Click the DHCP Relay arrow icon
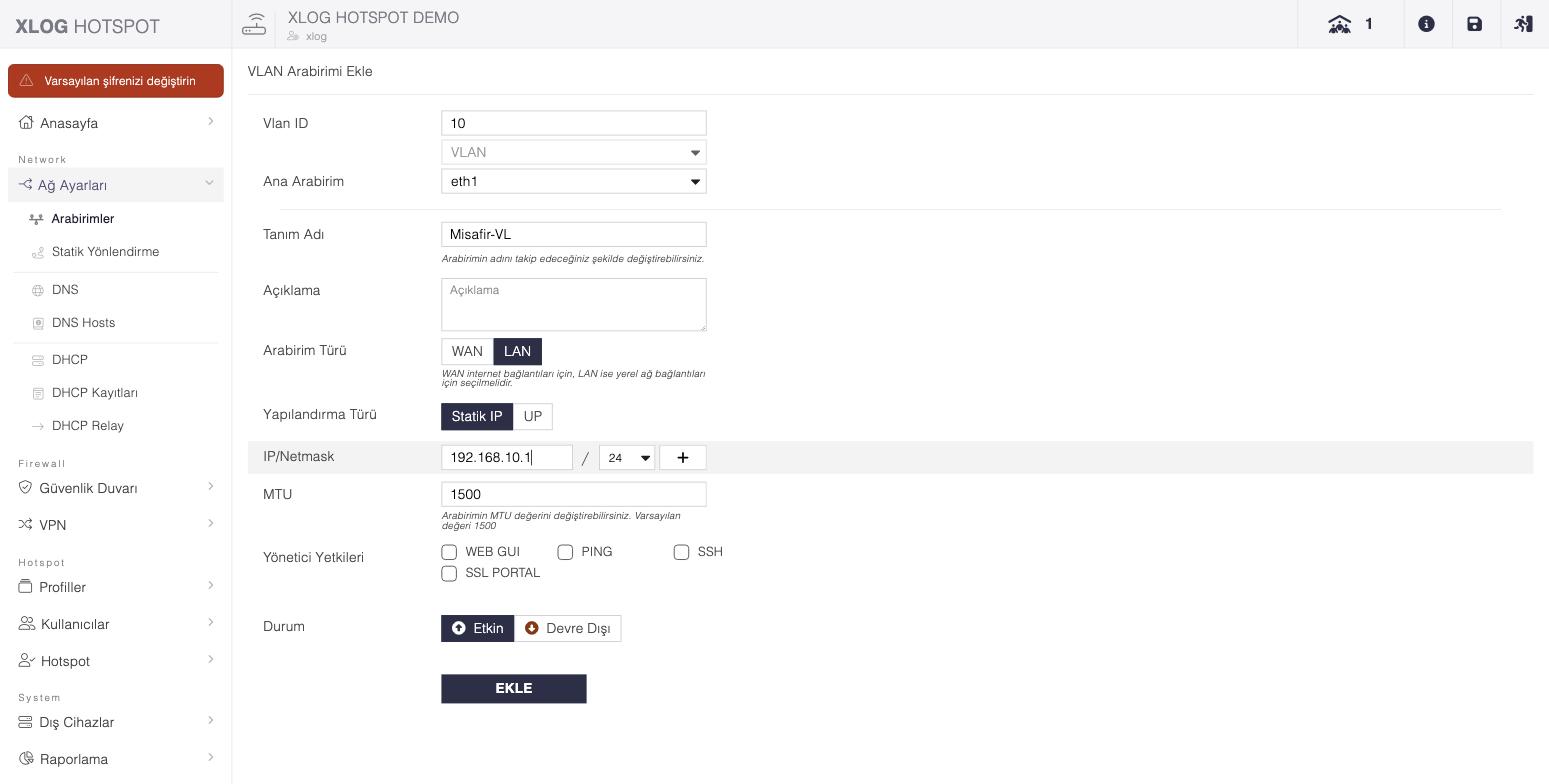The image size is (1549, 784). pyautogui.click(x=38, y=426)
